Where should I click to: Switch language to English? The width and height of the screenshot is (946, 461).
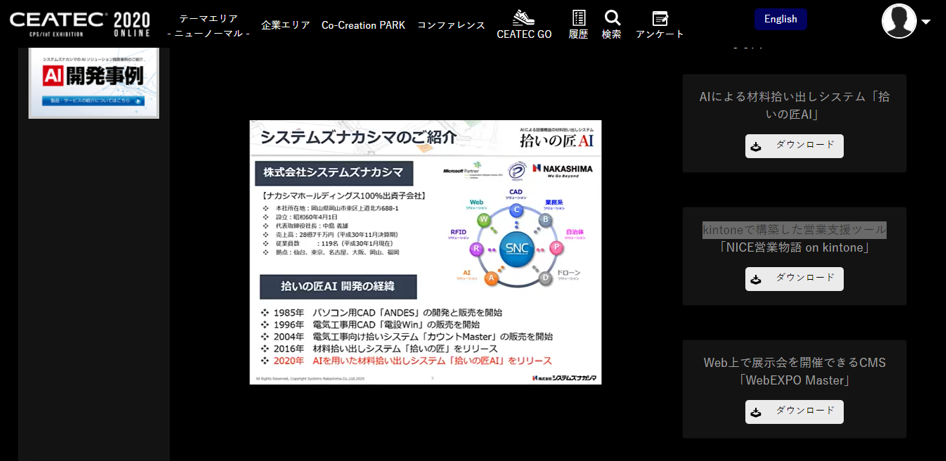click(x=781, y=19)
